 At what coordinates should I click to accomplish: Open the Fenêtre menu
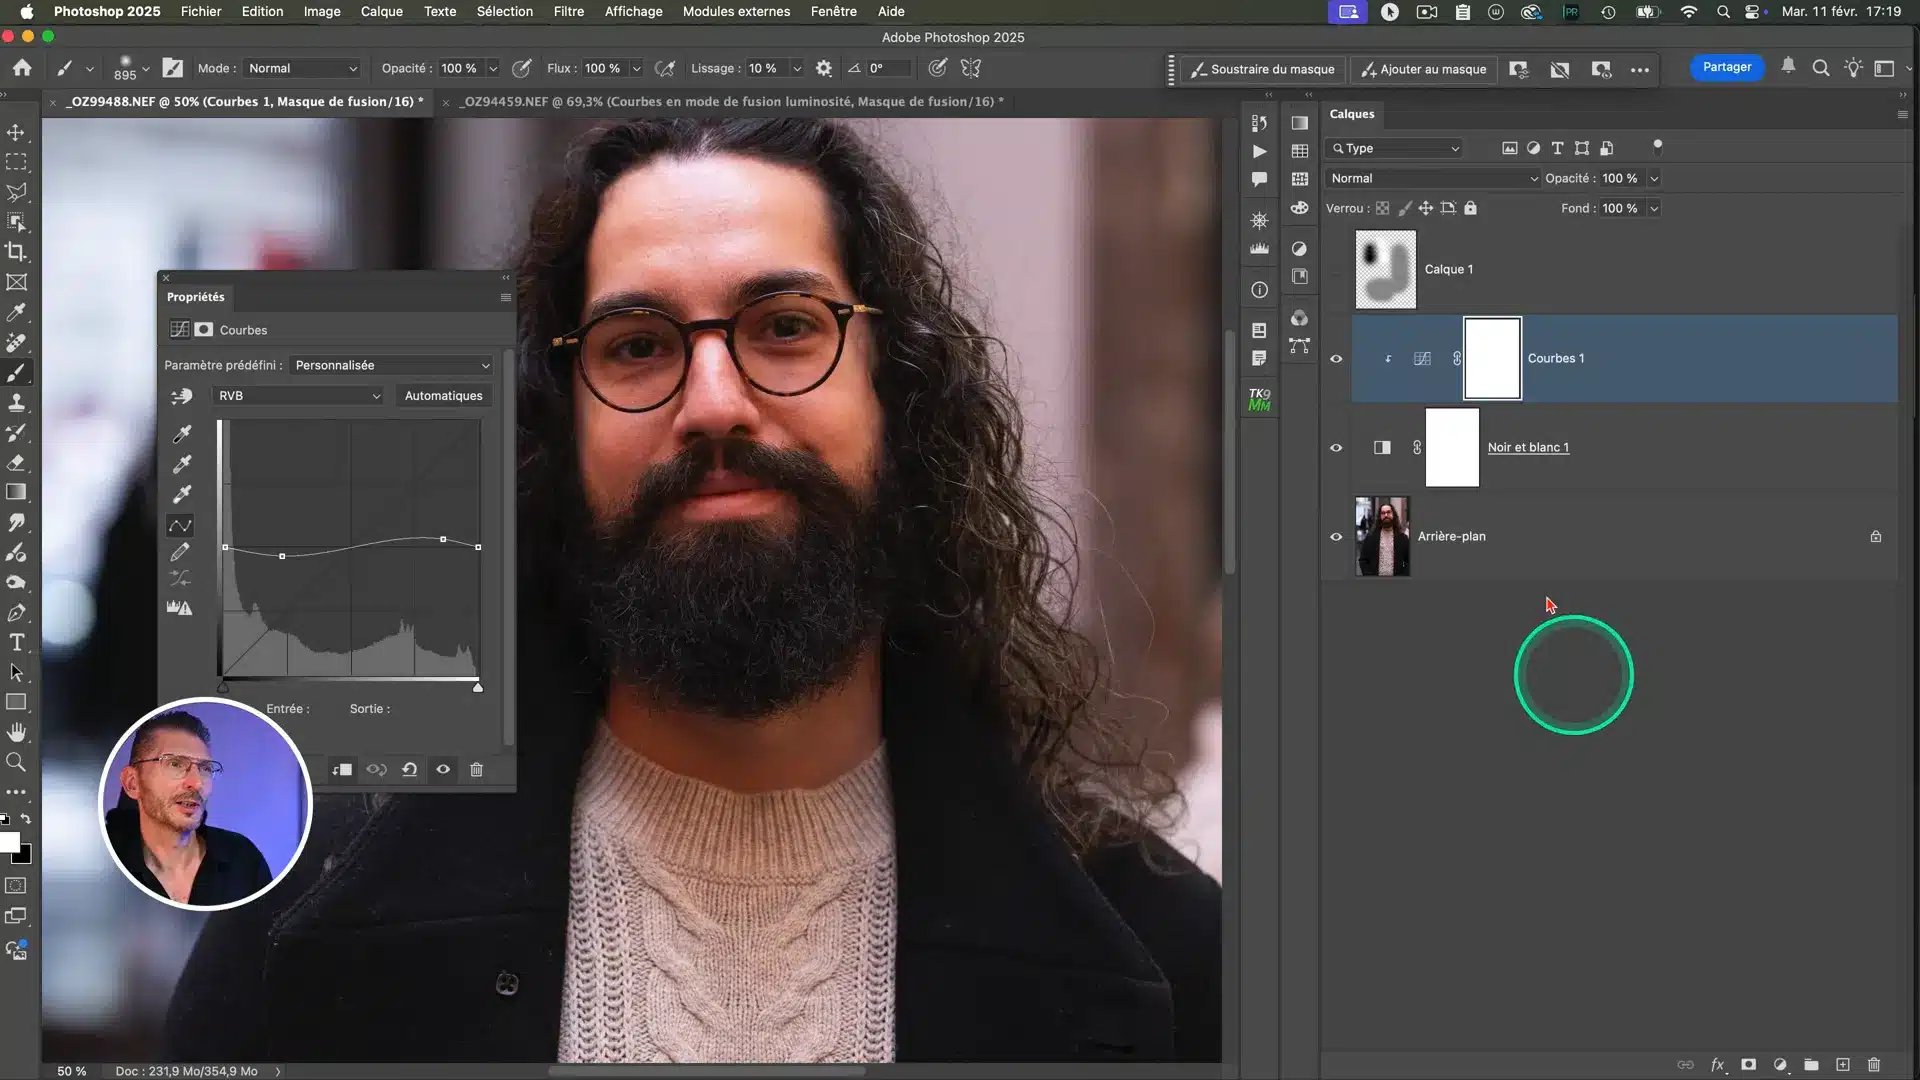833,11
